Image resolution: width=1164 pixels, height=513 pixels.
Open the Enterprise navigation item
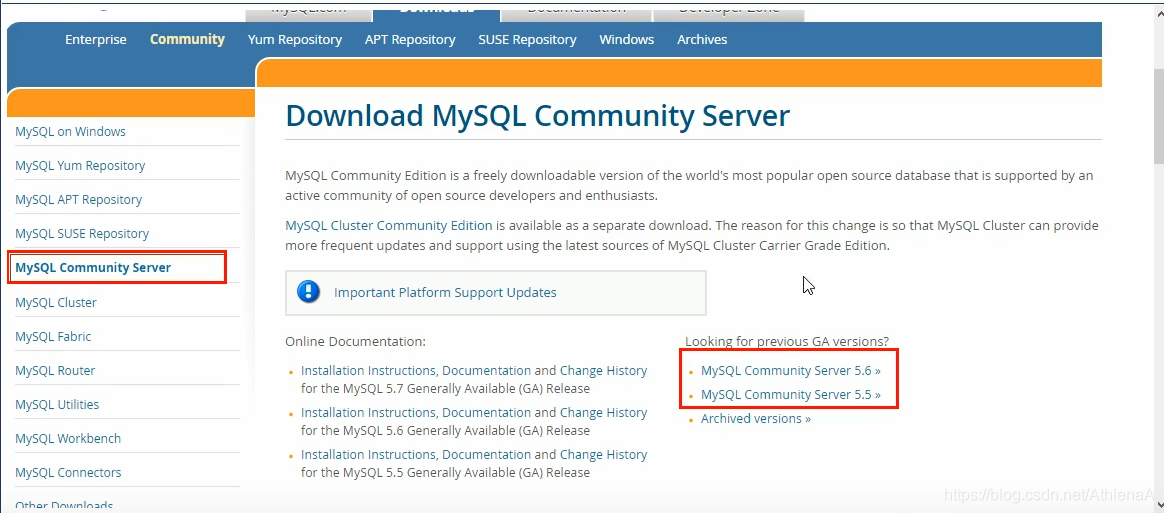point(96,39)
